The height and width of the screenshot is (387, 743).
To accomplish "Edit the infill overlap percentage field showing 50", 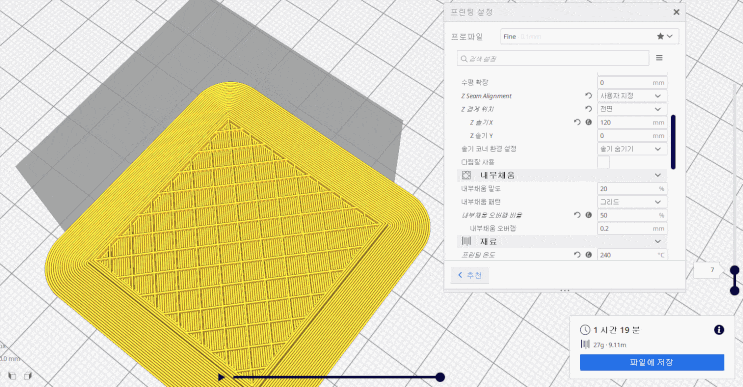I will 632,215.
